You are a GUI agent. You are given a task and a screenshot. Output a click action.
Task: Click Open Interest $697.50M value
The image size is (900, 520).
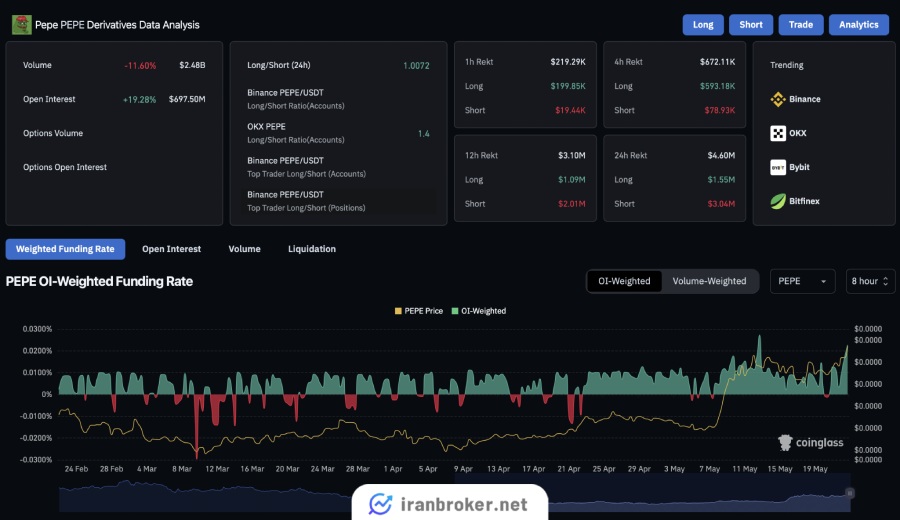pyautogui.click(x=187, y=99)
